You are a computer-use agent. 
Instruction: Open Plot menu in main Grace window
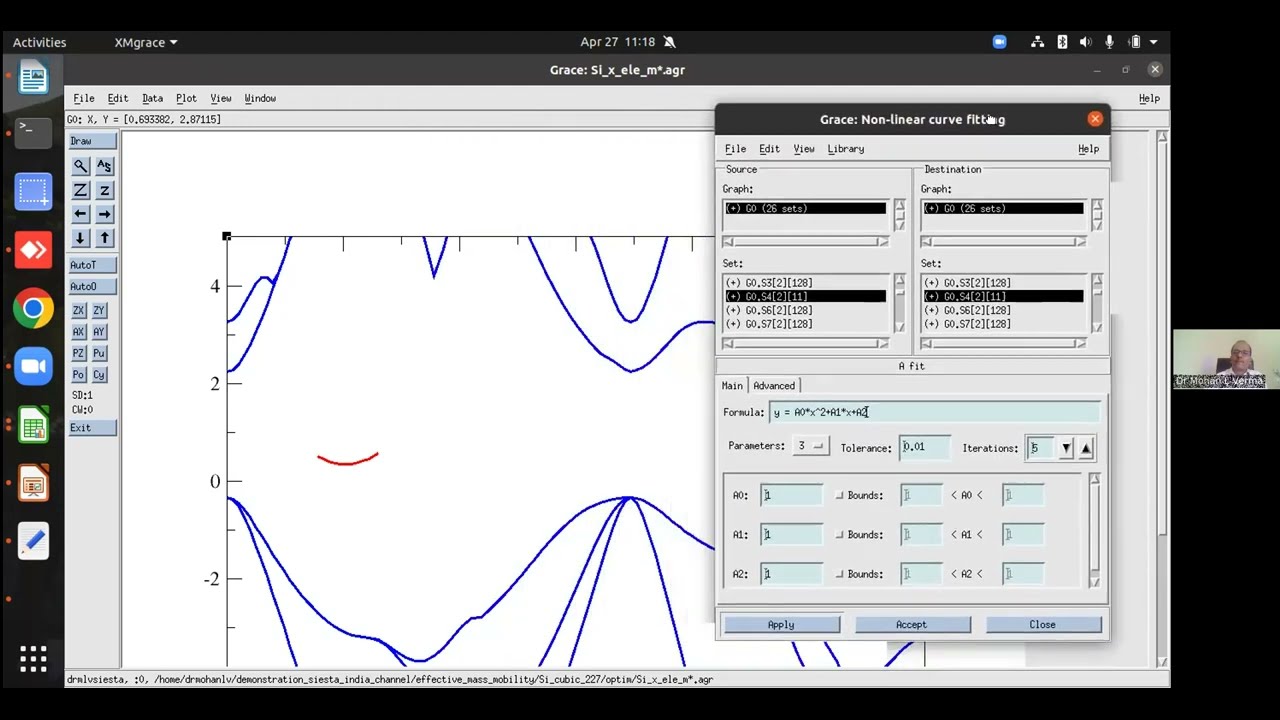pyautogui.click(x=186, y=98)
